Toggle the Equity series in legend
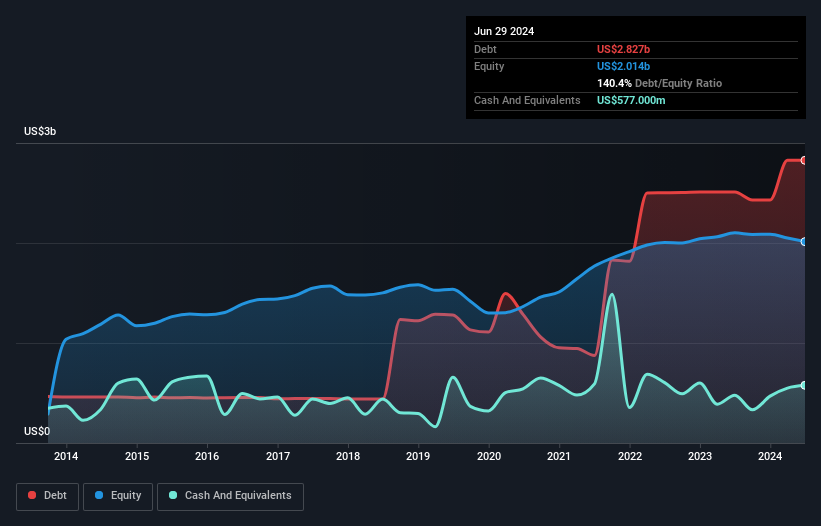This screenshot has width=821, height=526. coord(119,495)
